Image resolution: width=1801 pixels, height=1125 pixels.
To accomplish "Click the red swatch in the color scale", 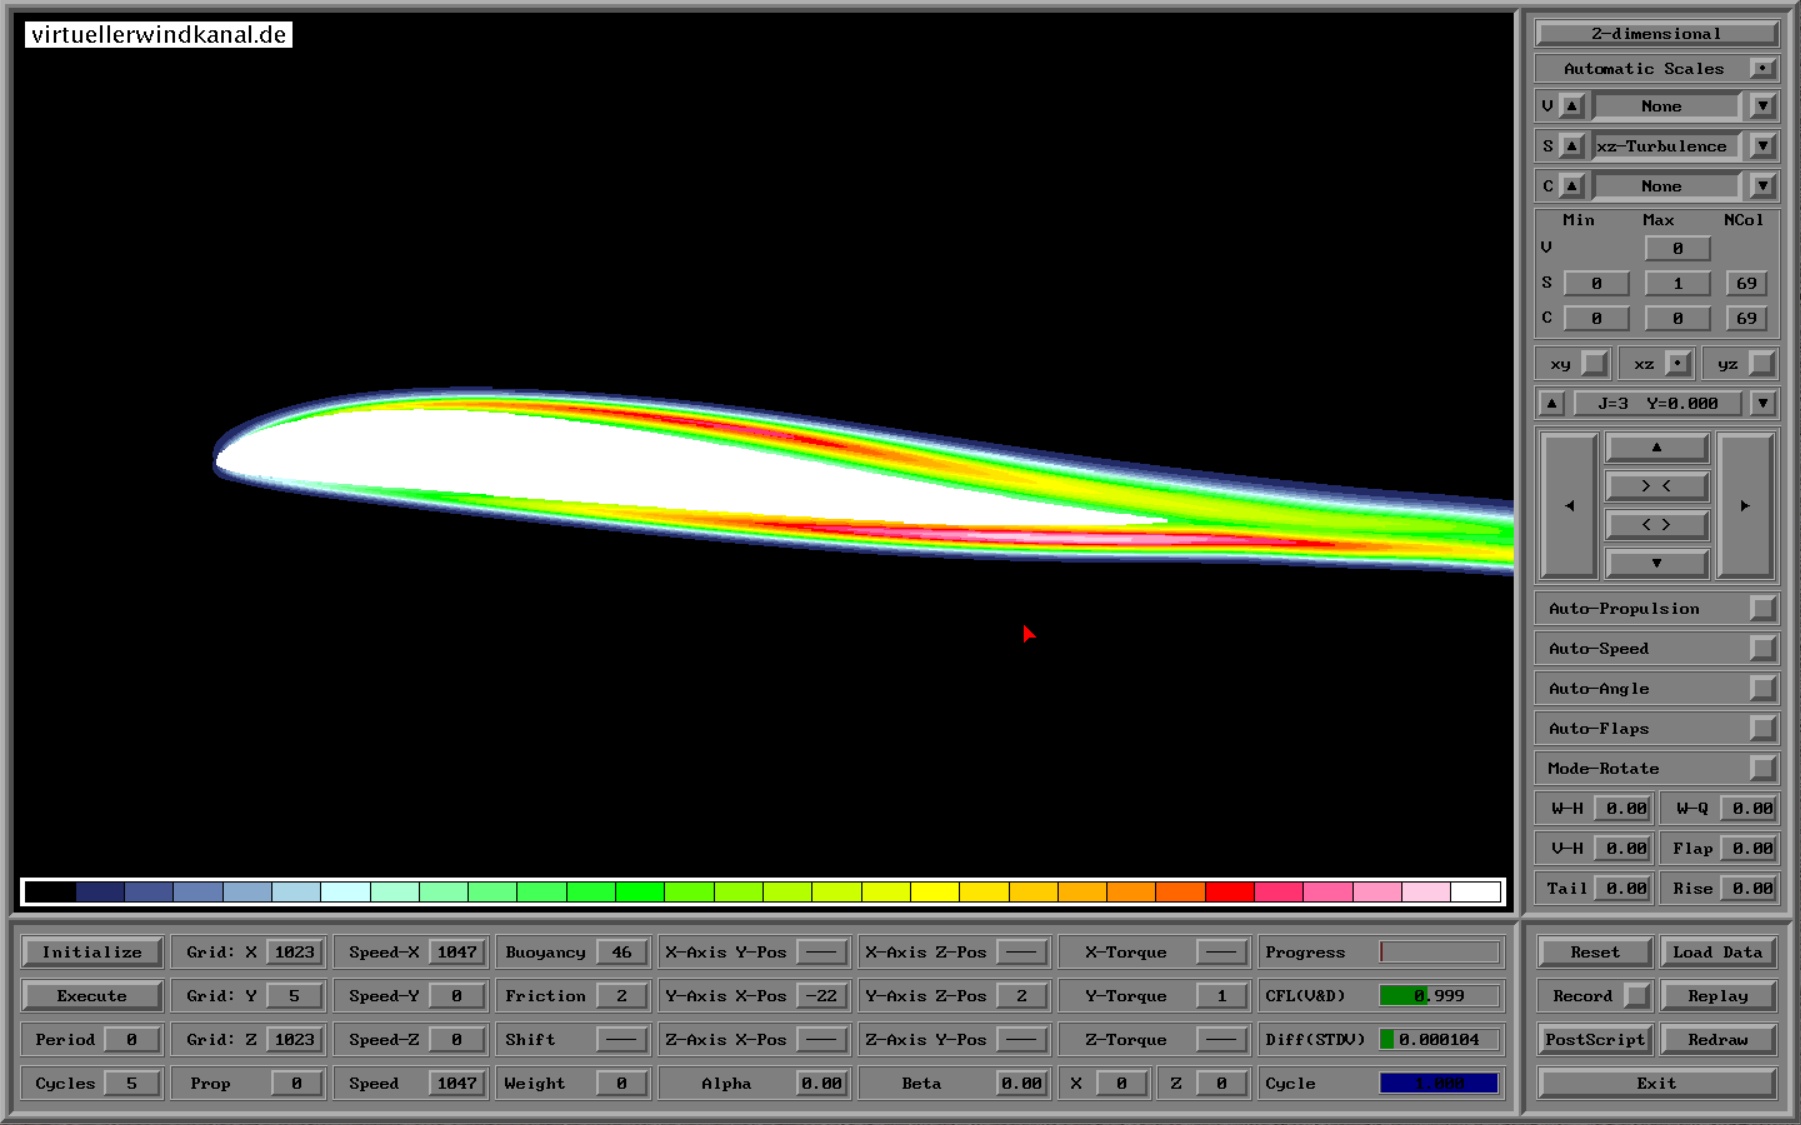I will click(1229, 891).
